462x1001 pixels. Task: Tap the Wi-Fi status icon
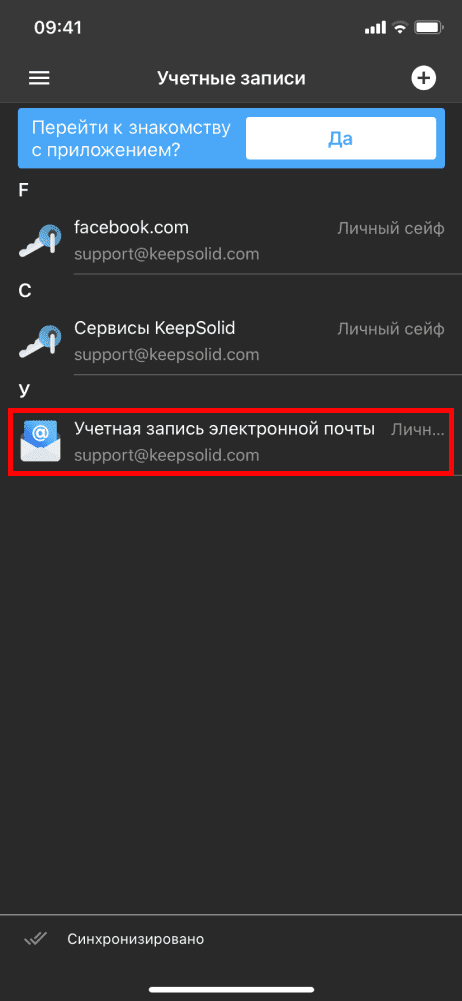click(400, 28)
